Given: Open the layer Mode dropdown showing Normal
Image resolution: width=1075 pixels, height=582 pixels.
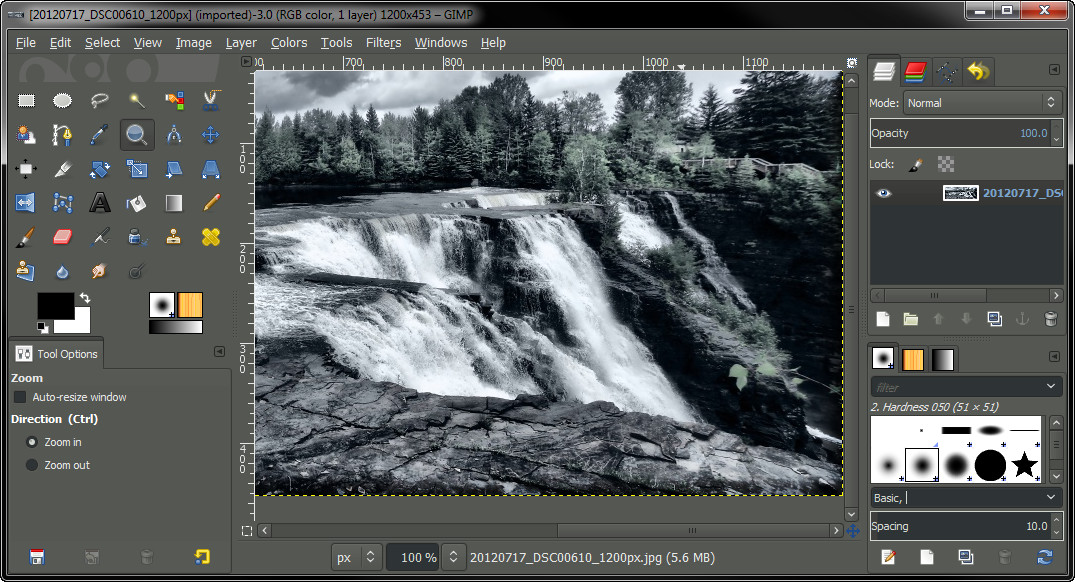Looking at the screenshot, I should tap(980, 102).
